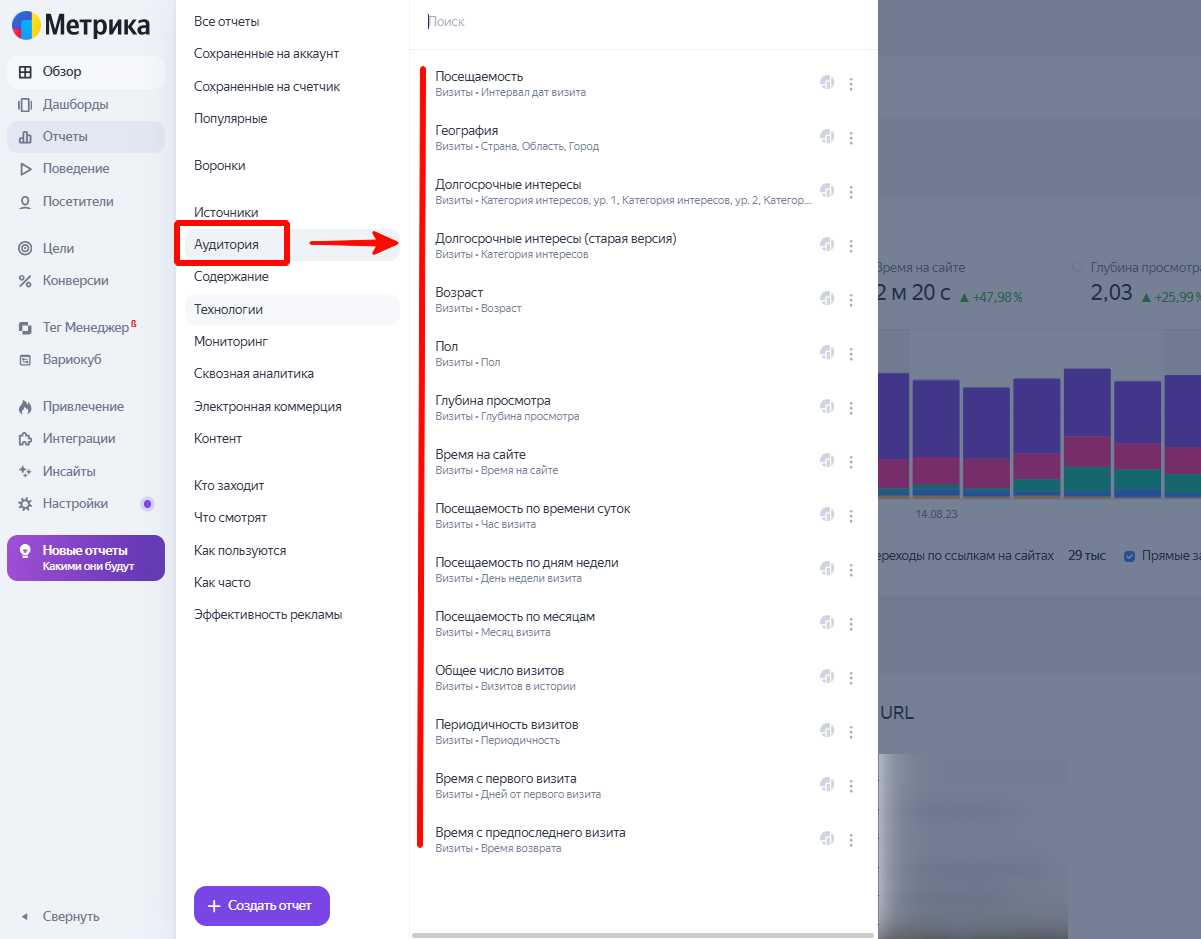Open Настройки in the sidebar
The width and height of the screenshot is (1201, 939).
75,503
